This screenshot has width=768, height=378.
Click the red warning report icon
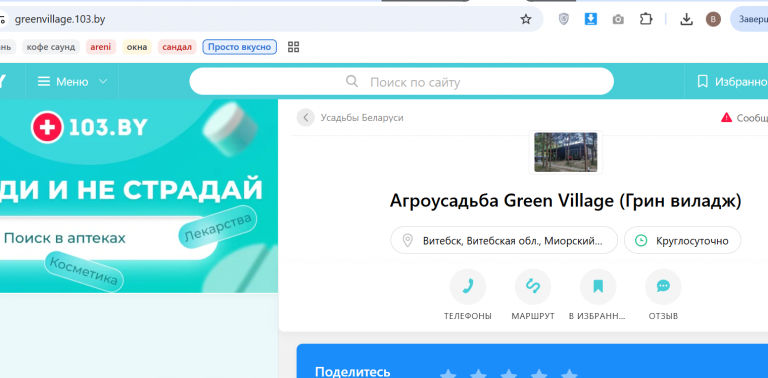pyautogui.click(x=726, y=118)
